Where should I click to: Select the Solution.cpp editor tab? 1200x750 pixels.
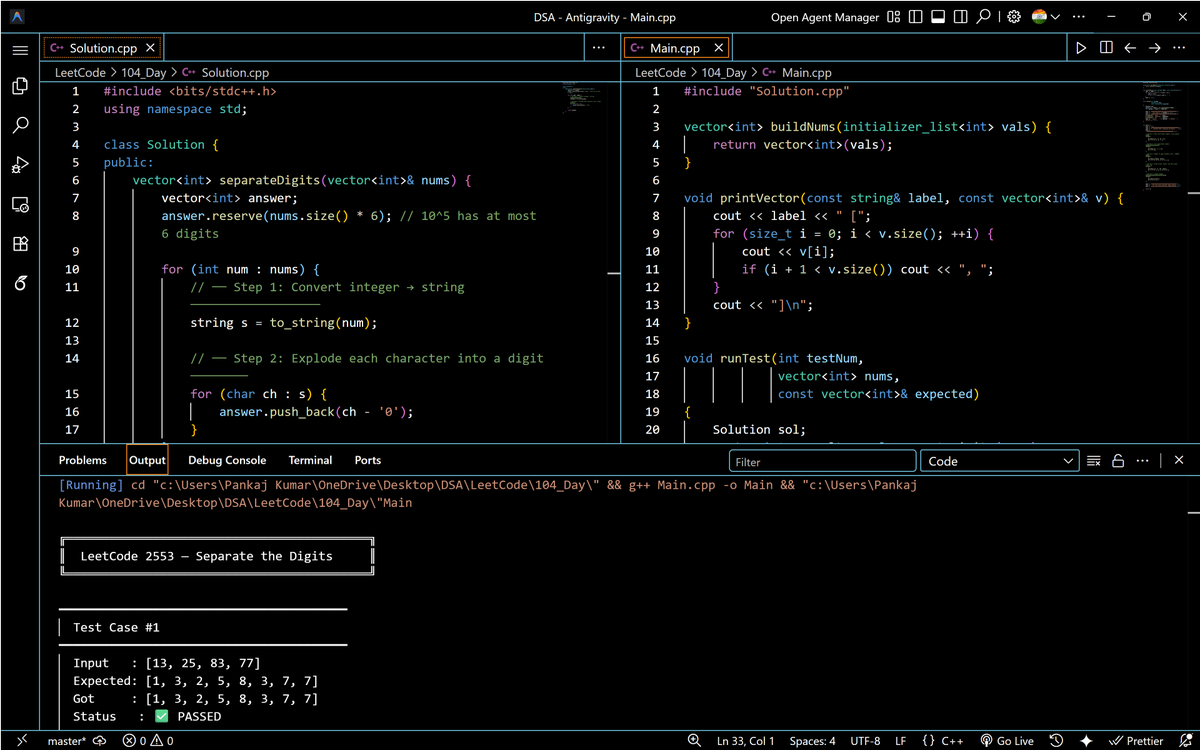[103, 48]
